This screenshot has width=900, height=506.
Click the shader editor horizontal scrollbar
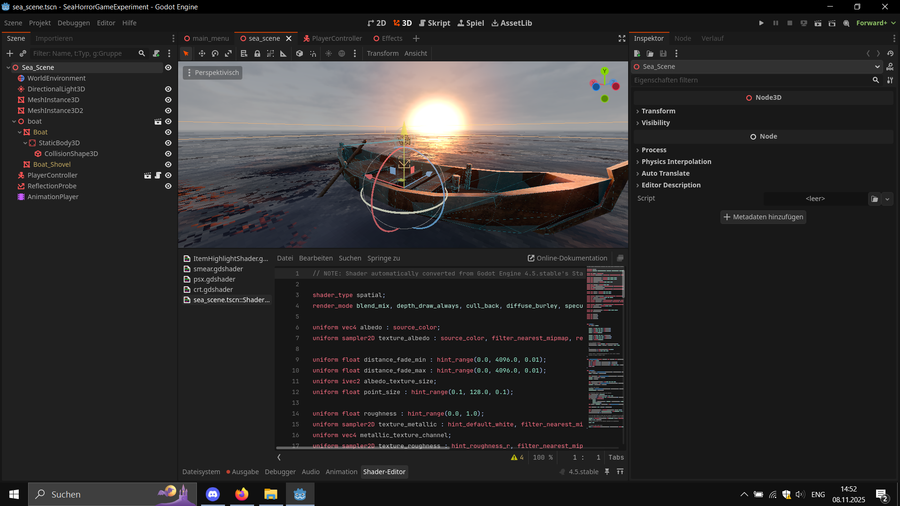(x=362, y=447)
